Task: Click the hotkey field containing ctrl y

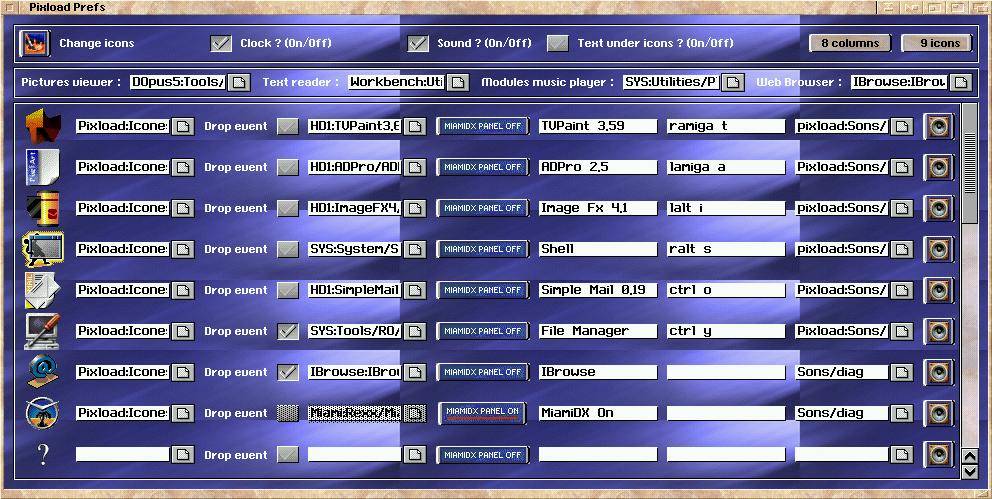Action: tap(726, 331)
